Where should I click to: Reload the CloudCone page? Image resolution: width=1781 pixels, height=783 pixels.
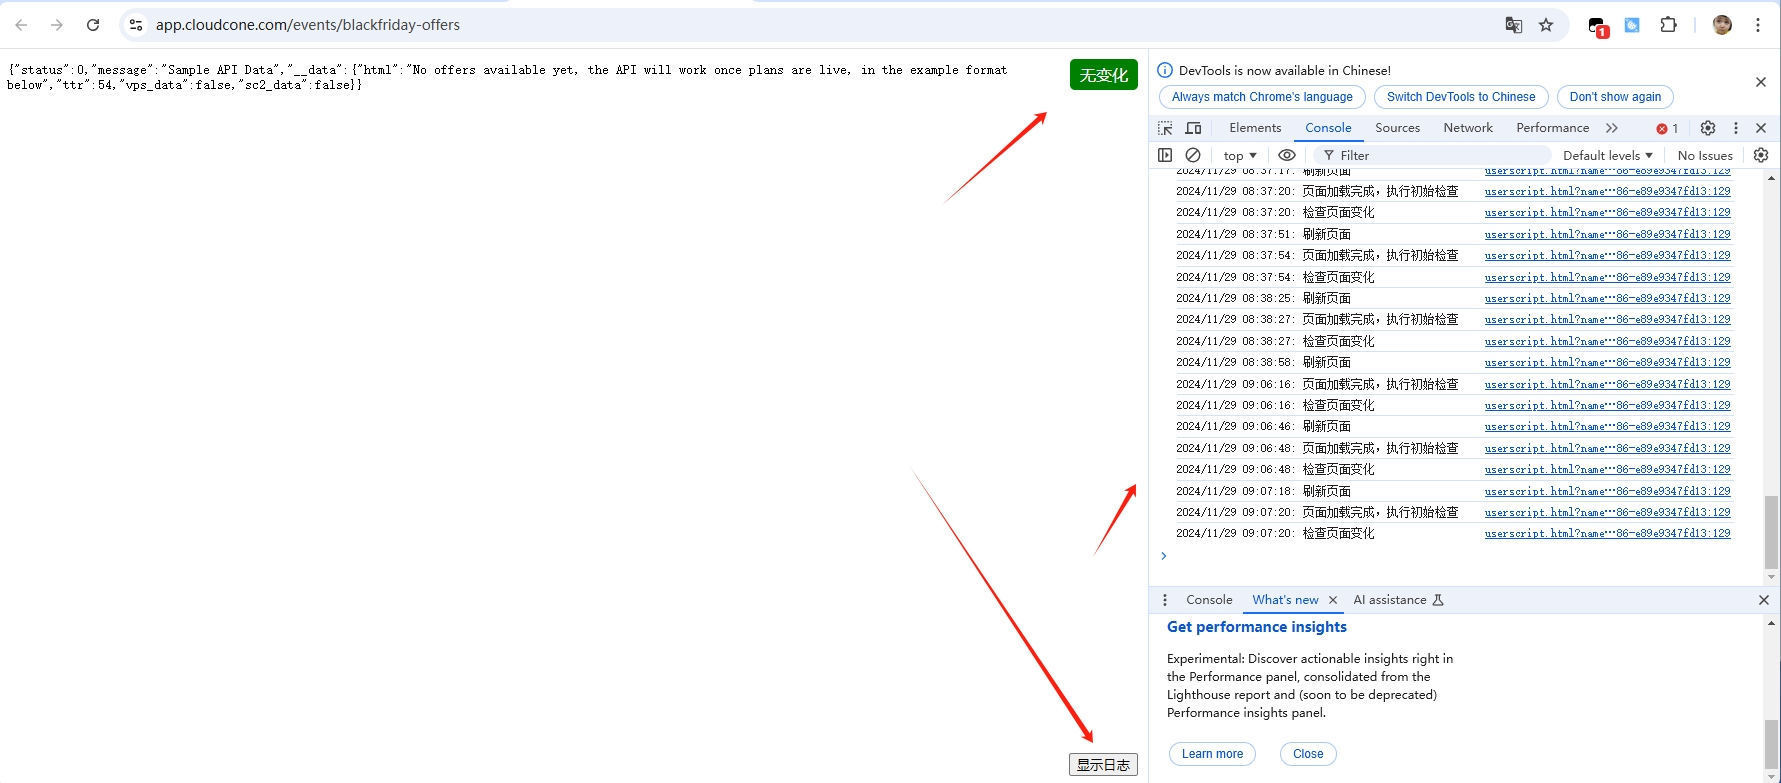[93, 25]
